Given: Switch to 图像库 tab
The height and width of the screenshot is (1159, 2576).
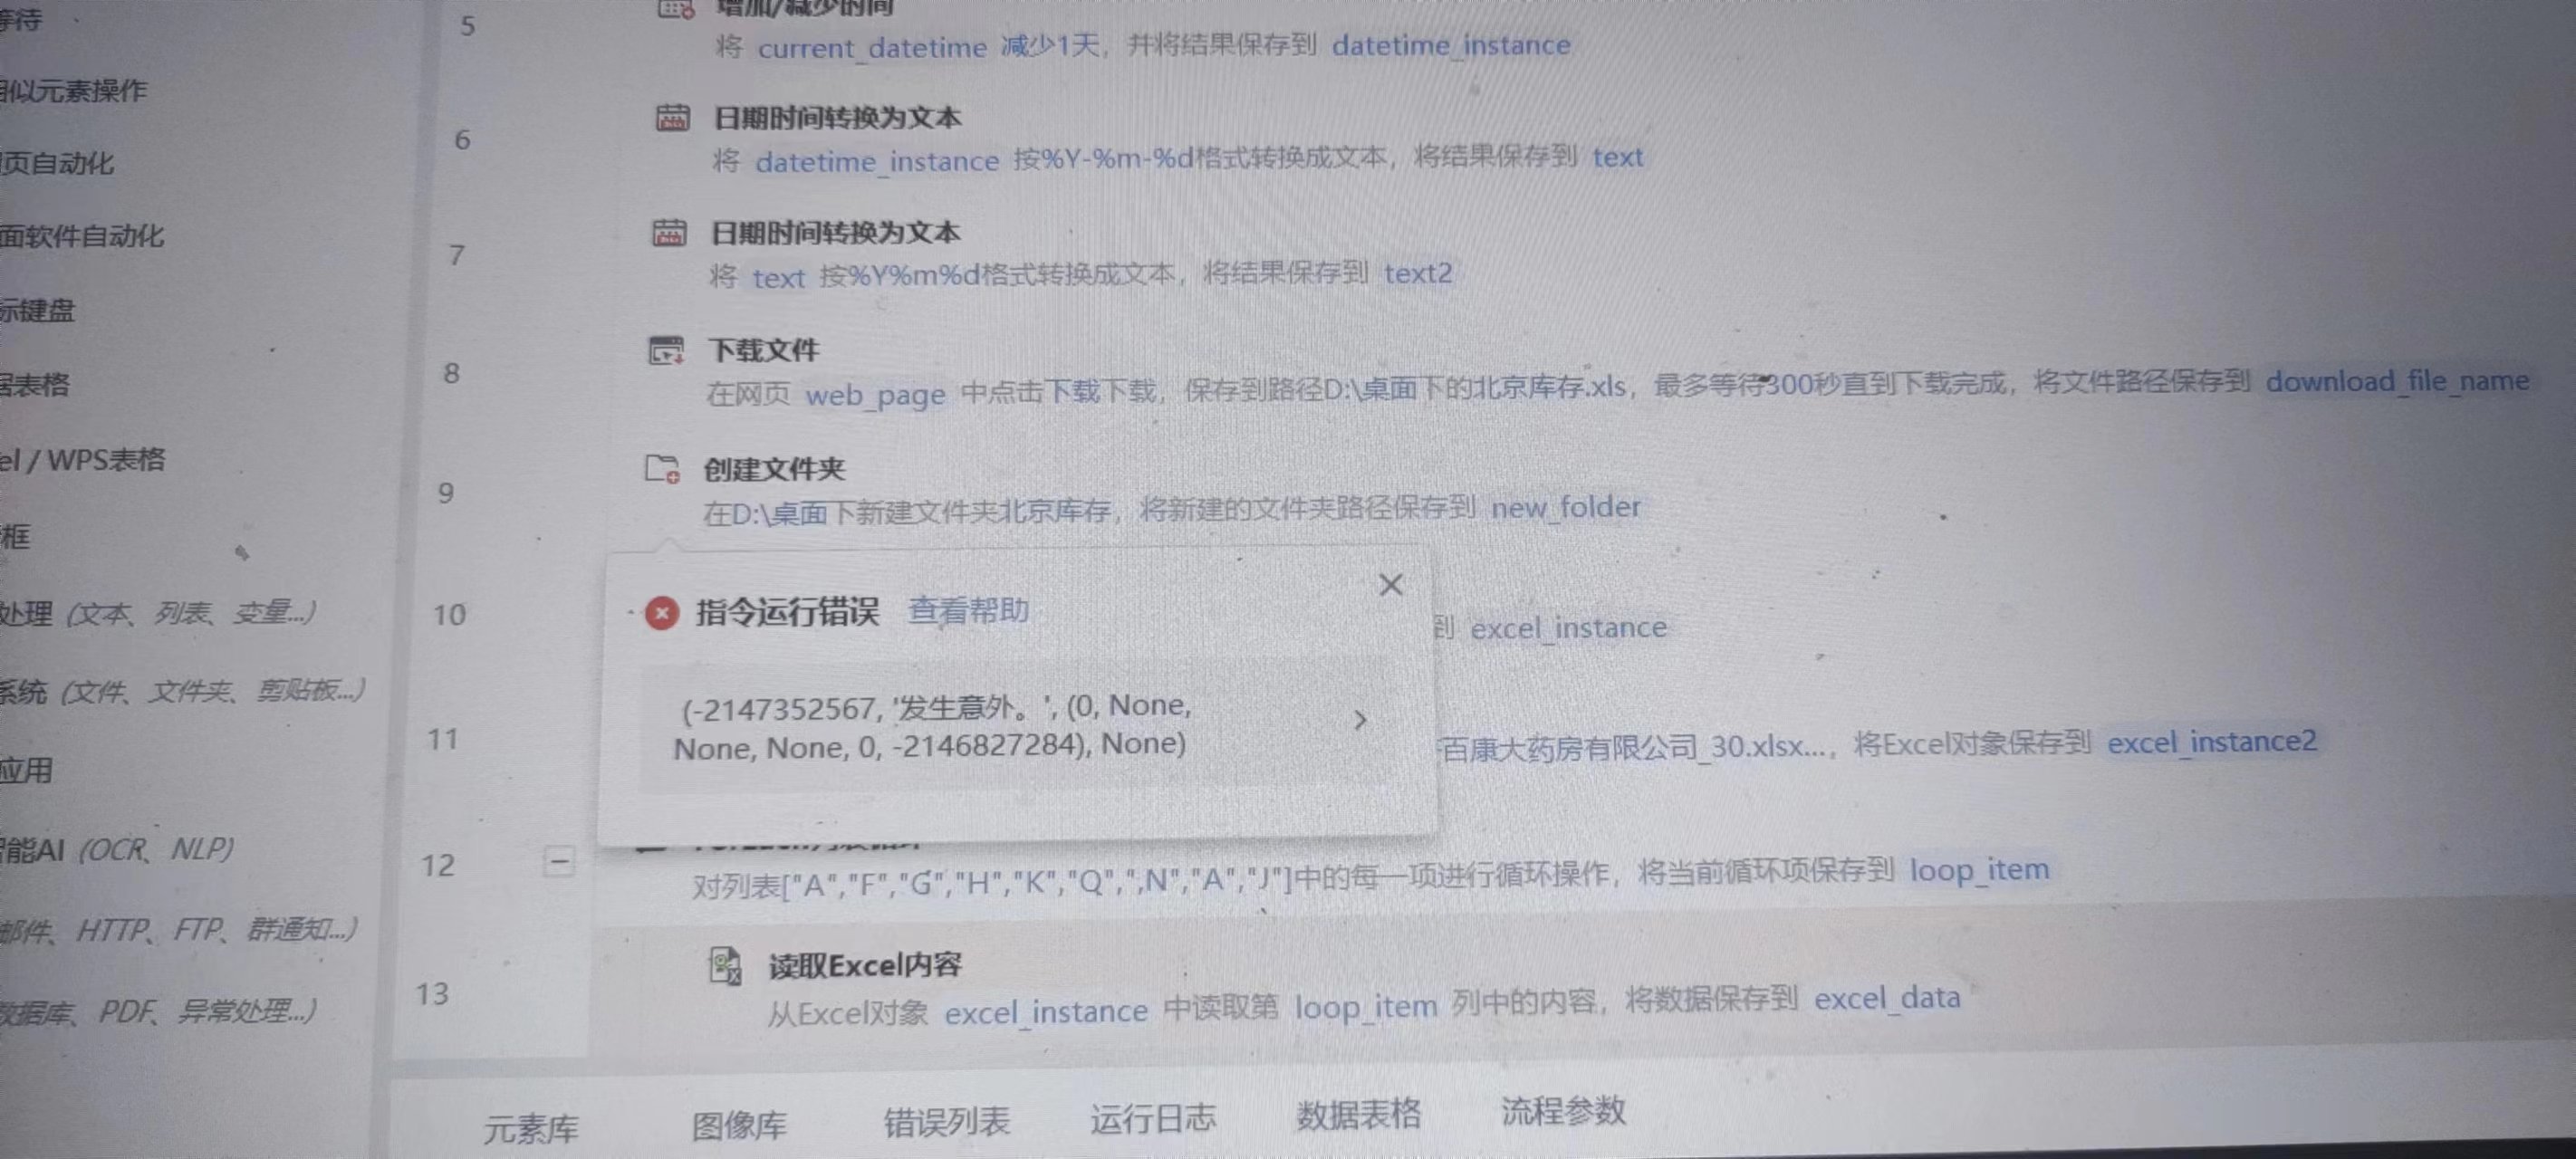Looking at the screenshot, I should (x=739, y=1126).
